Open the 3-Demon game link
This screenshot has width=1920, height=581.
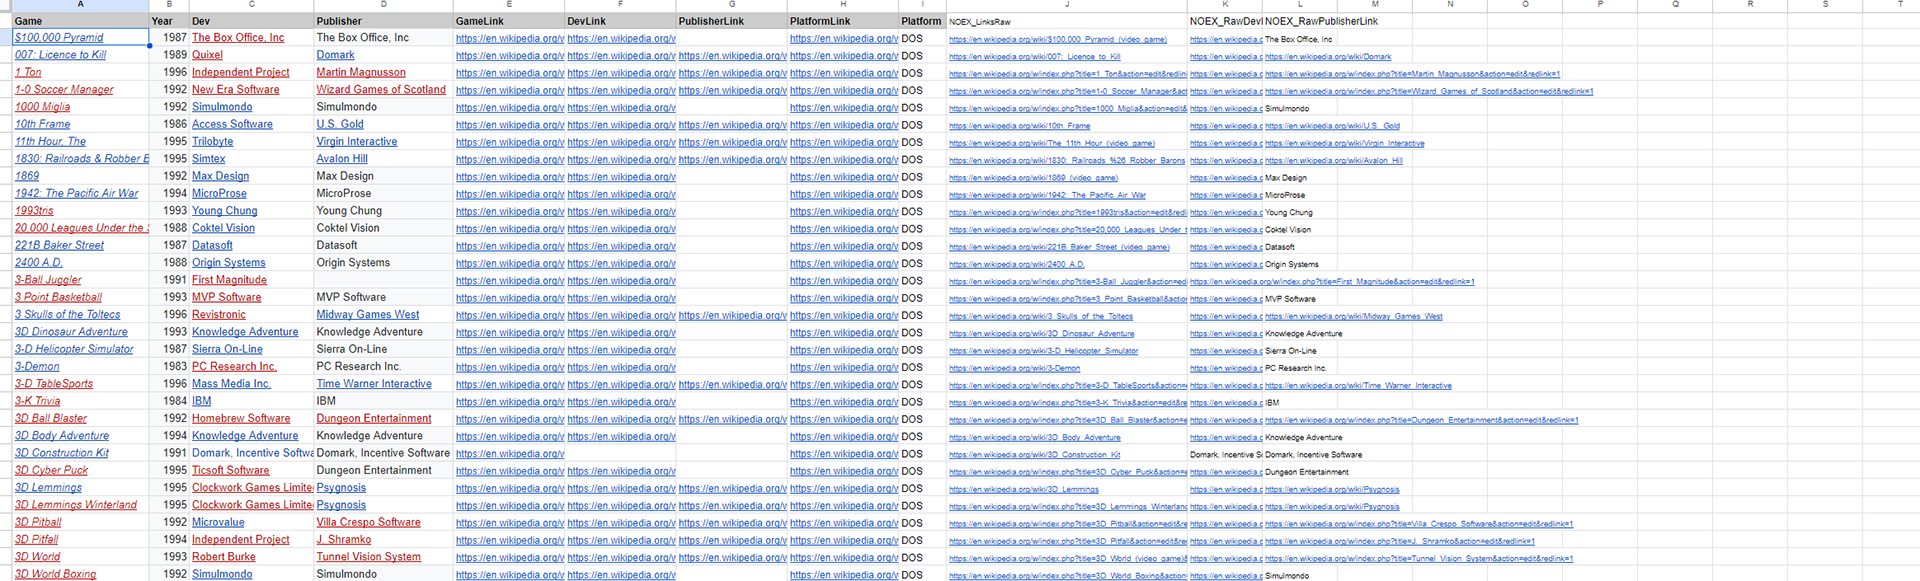(37, 366)
